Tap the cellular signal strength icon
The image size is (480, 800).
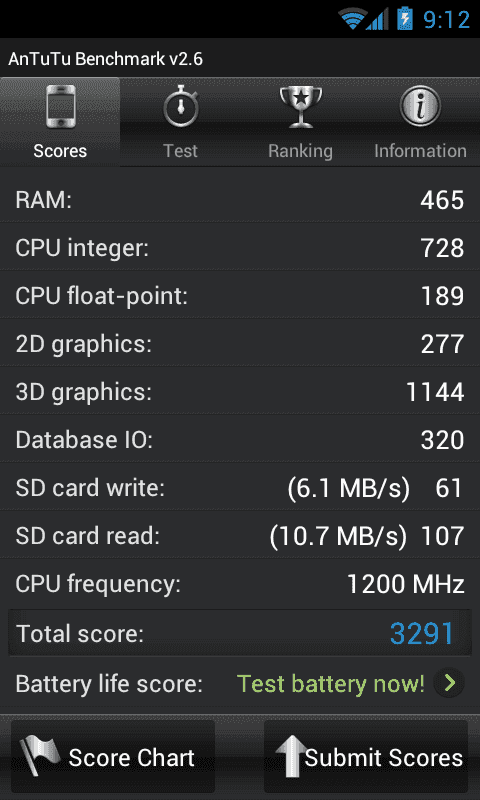[x=377, y=19]
